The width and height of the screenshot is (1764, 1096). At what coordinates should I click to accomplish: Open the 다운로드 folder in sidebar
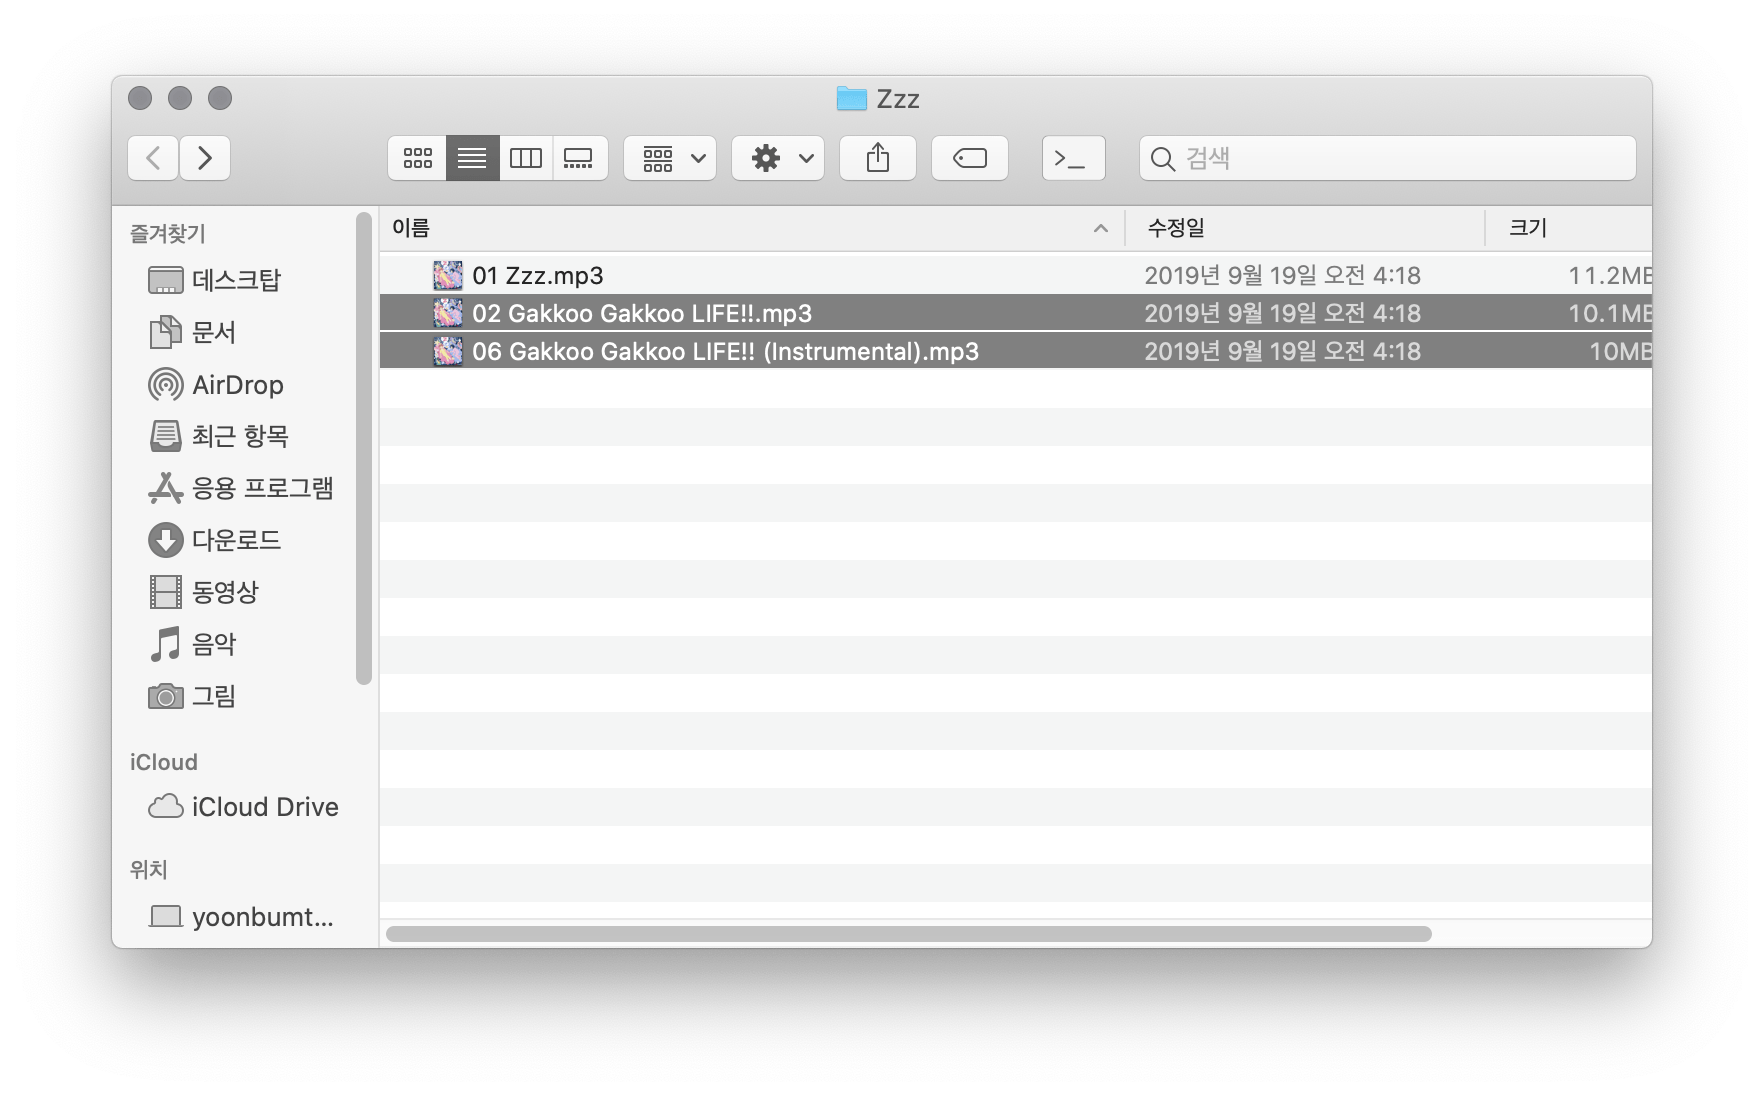point(236,540)
